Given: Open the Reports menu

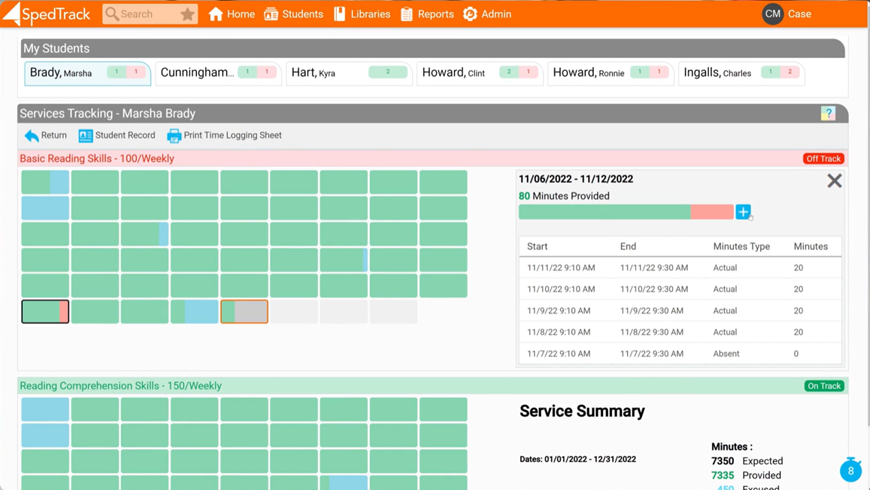Looking at the screenshot, I should [x=427, y=14].
